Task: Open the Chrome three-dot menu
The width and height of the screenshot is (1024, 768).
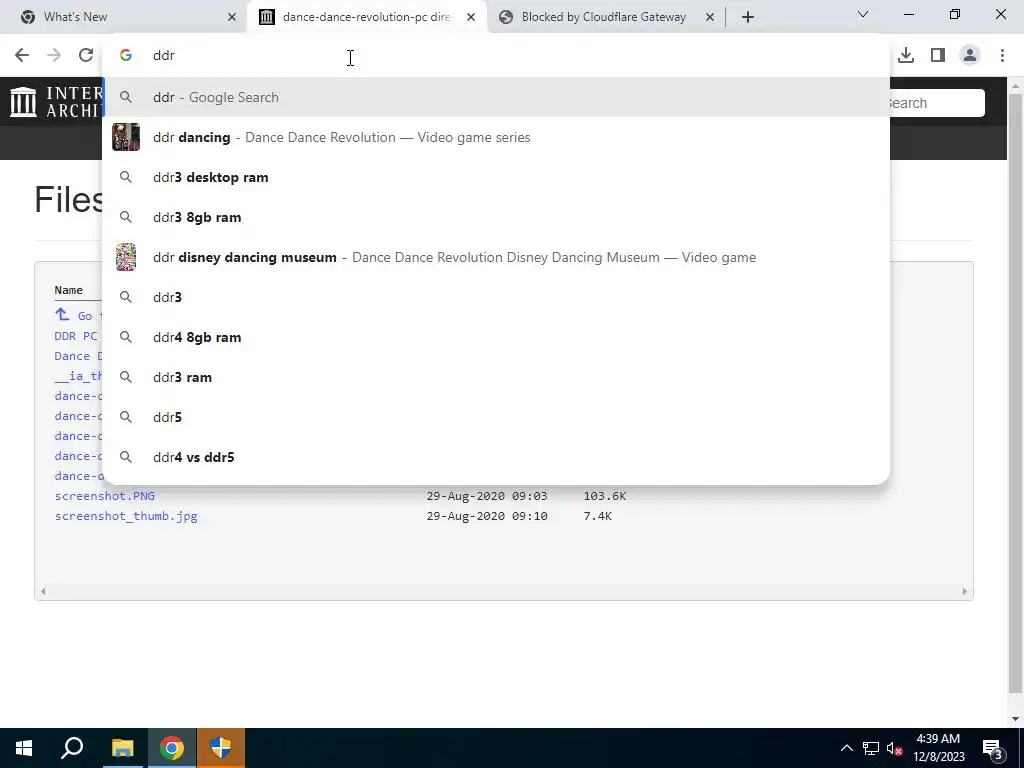Action: [x=1002, y=56]
